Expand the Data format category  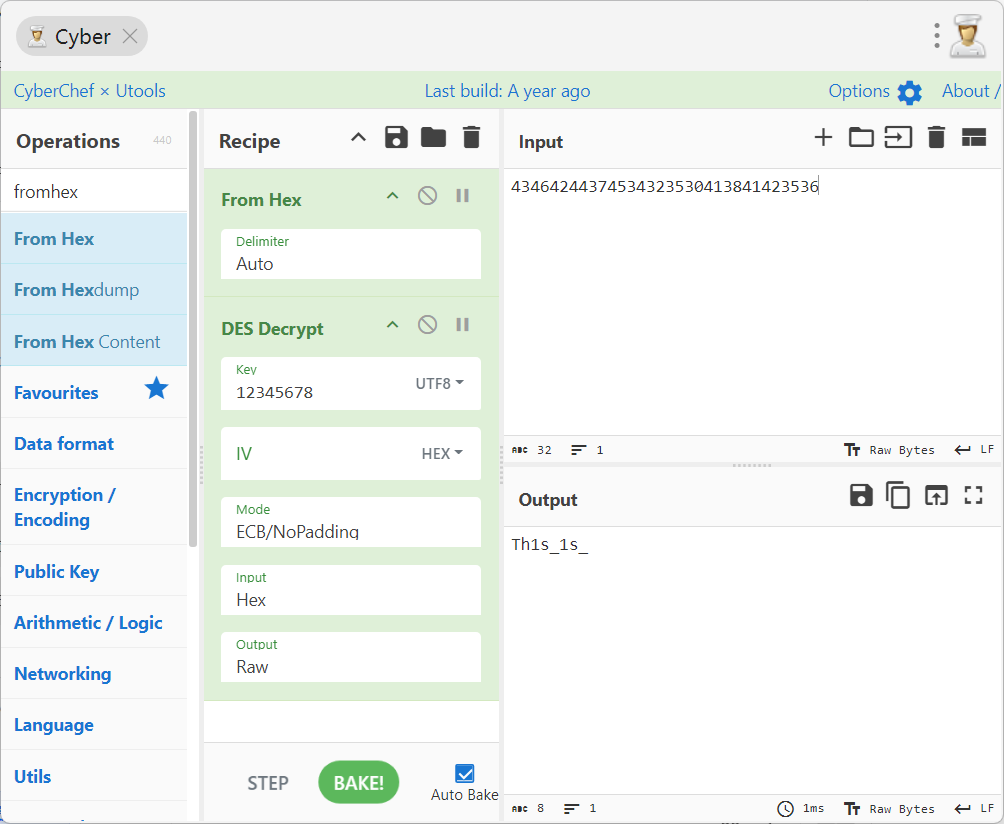point(94,444)
